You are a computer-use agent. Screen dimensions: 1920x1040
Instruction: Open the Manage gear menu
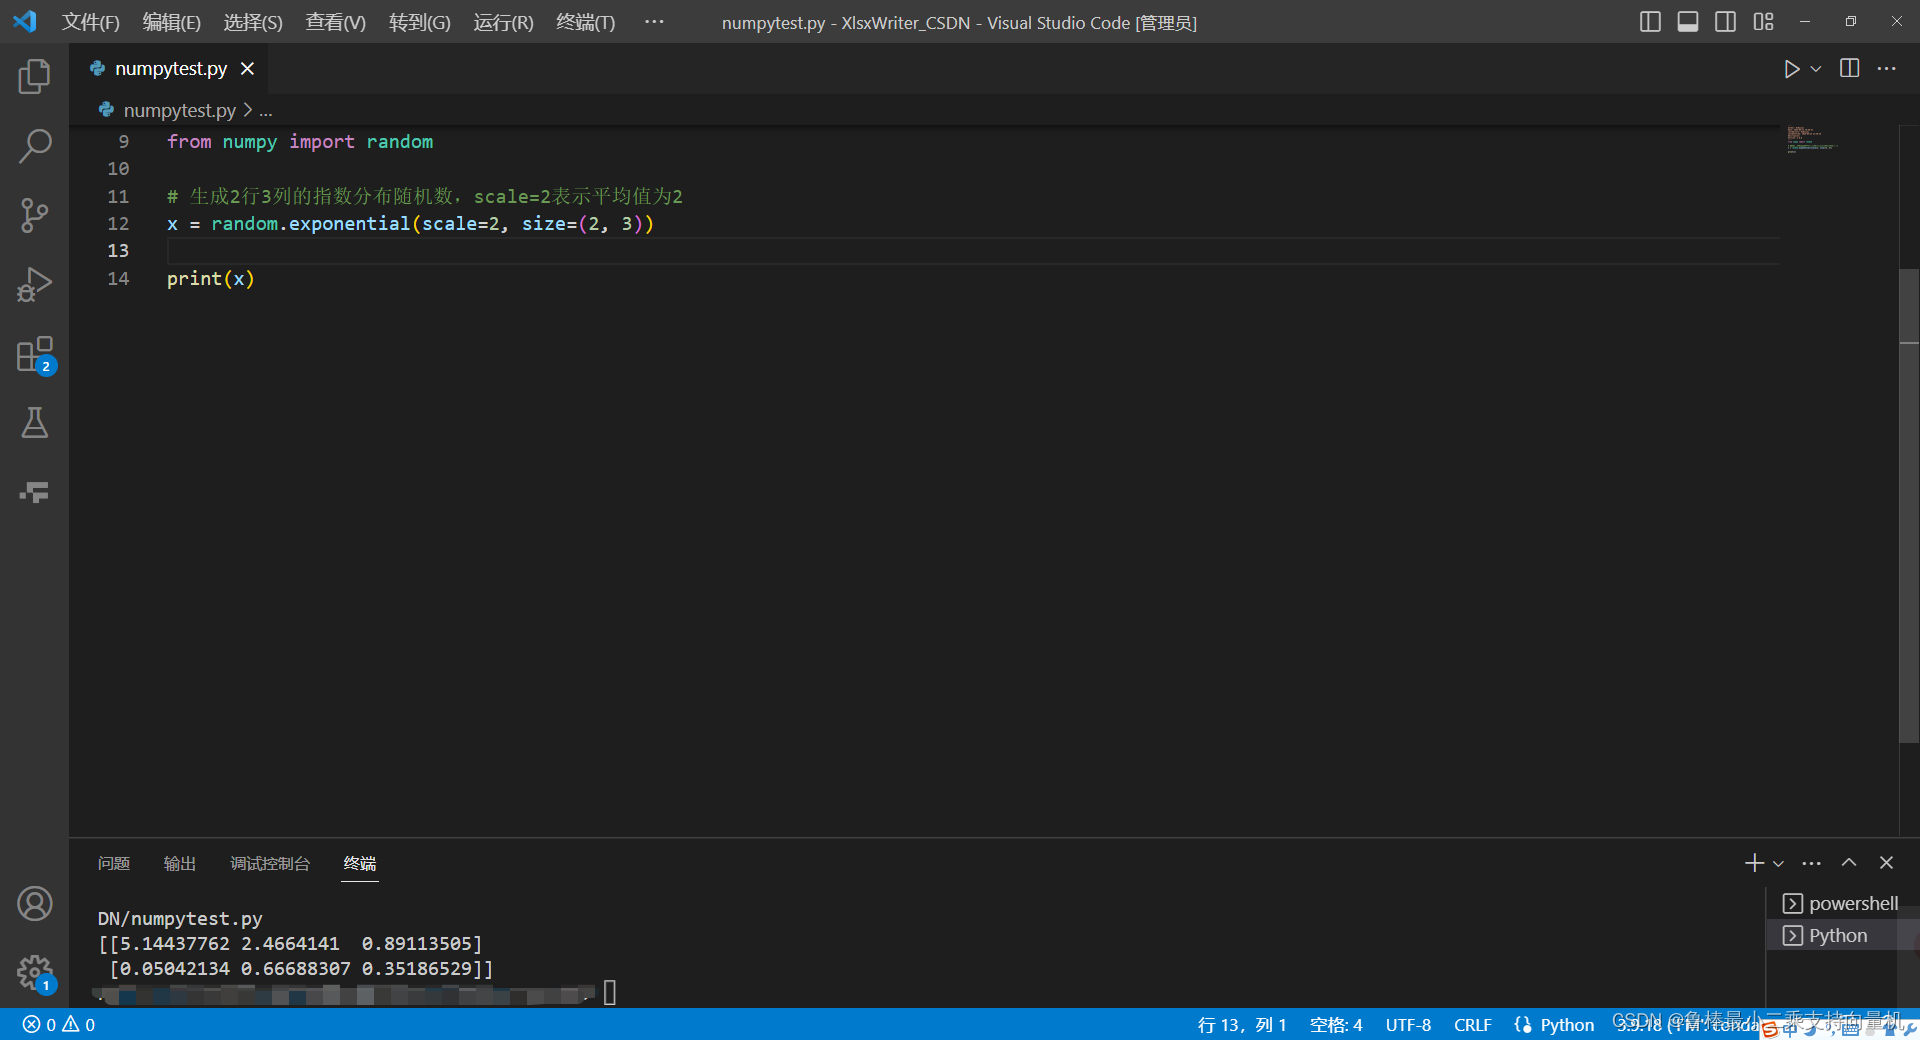34,972
